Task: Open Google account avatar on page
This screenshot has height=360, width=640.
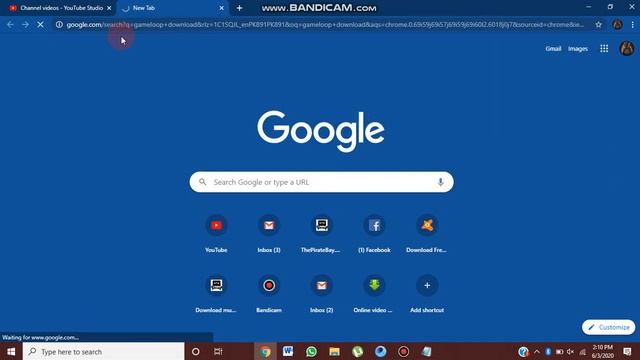Action: (627, 49)
